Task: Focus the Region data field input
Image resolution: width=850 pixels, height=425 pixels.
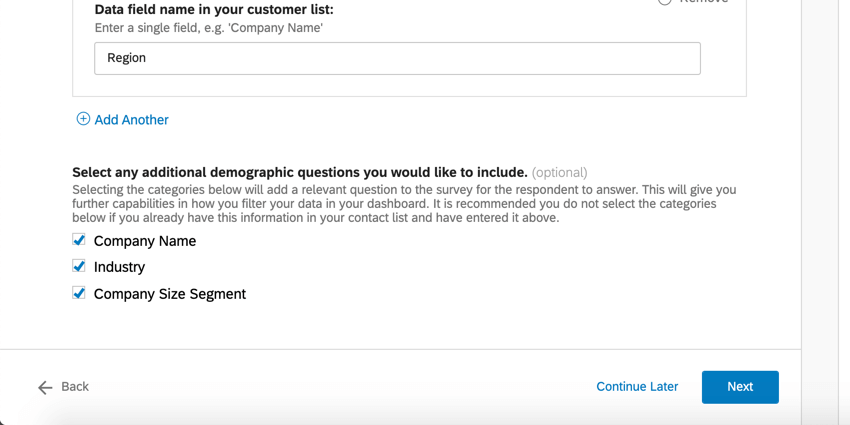Action: (x=397, y=58)
